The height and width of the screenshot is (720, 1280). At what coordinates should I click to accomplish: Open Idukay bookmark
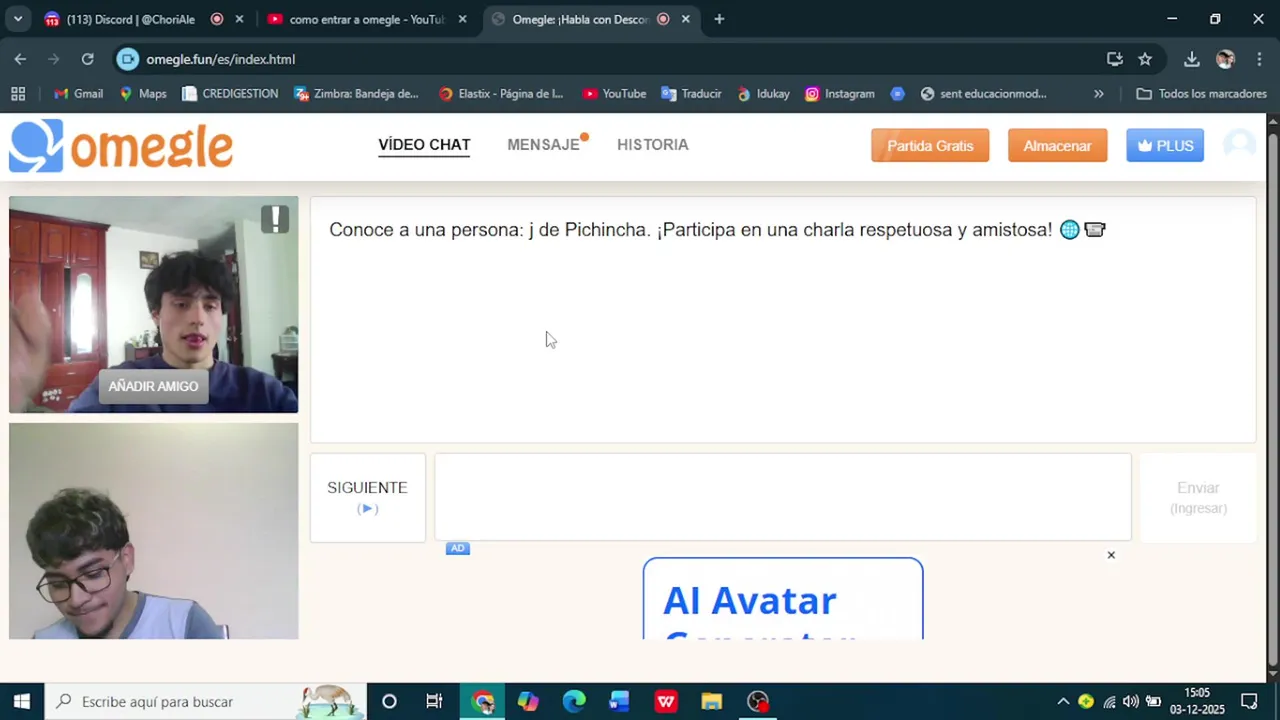tap(763, 94)
